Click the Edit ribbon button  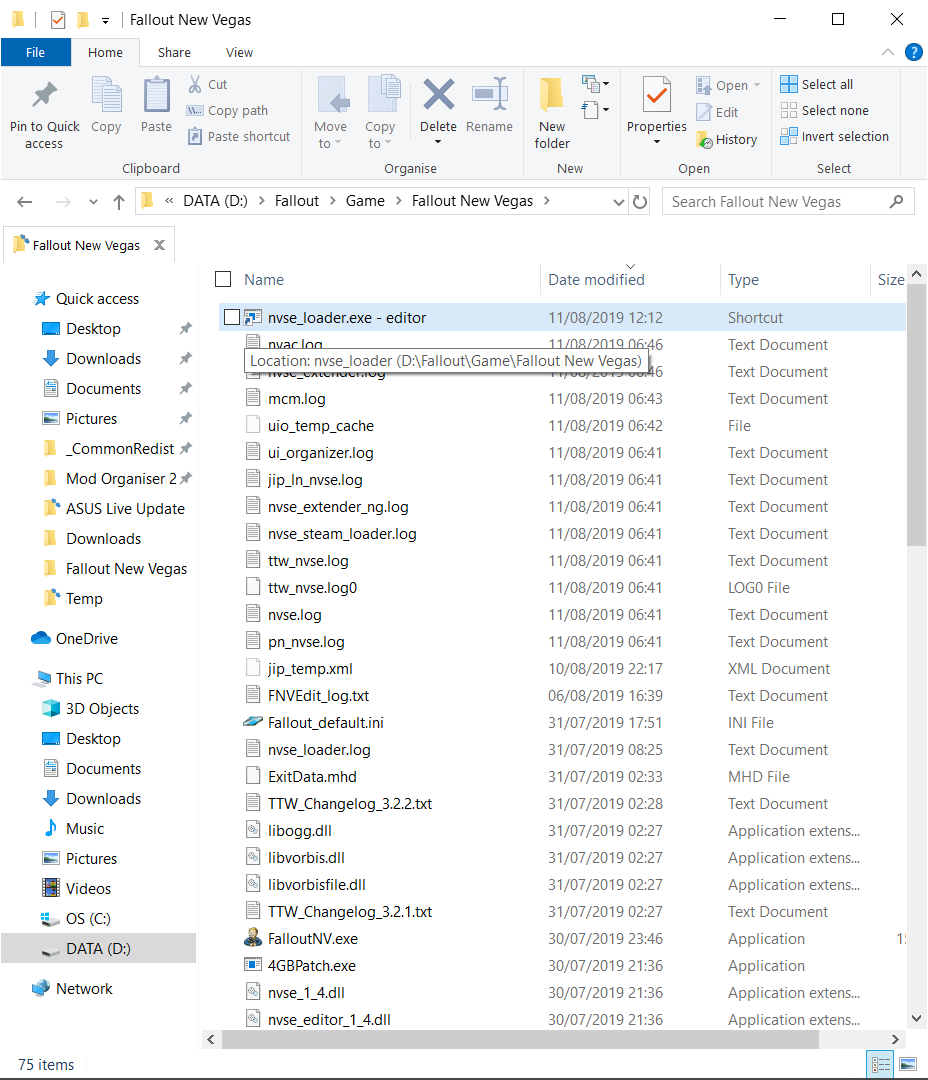click(x=717, y=112)
